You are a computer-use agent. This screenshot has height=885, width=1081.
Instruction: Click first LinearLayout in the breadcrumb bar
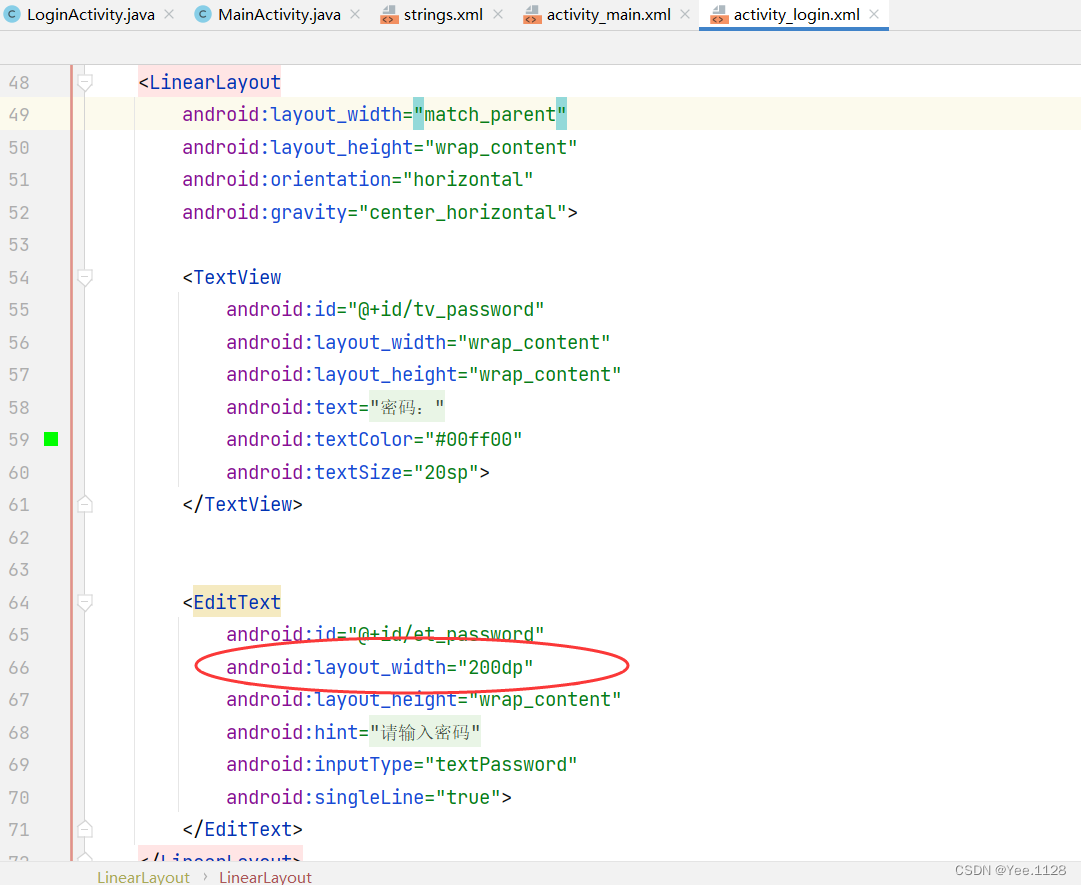coord(143,877)
